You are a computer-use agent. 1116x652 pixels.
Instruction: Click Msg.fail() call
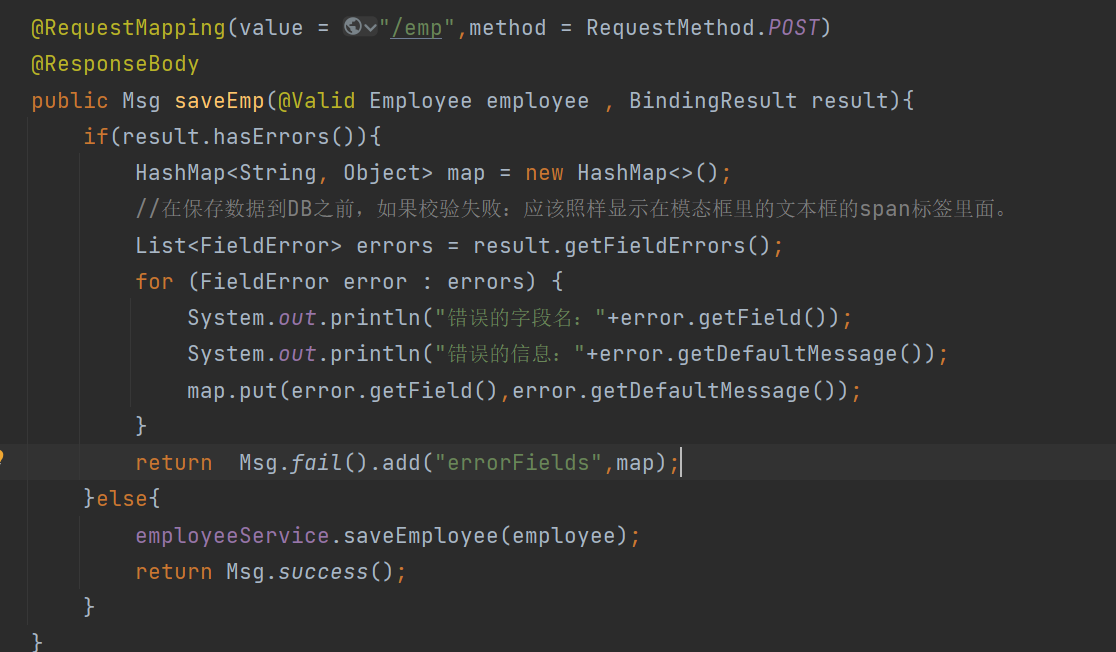(x=303, y=463)
